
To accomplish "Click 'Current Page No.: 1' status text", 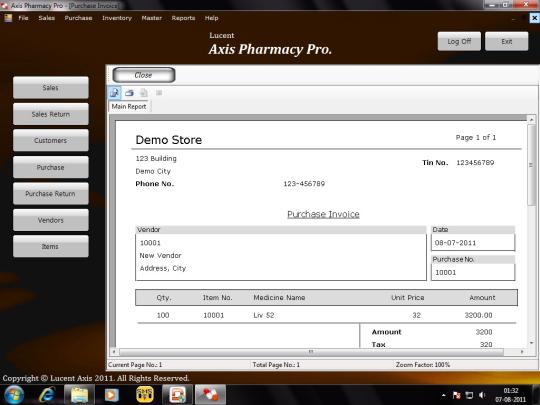I will [x=135, y=364].
